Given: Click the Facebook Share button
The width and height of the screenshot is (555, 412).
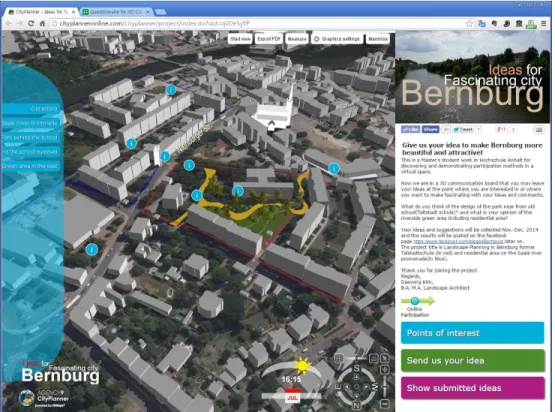Looking at the screenshot, I should click(430, 130).
